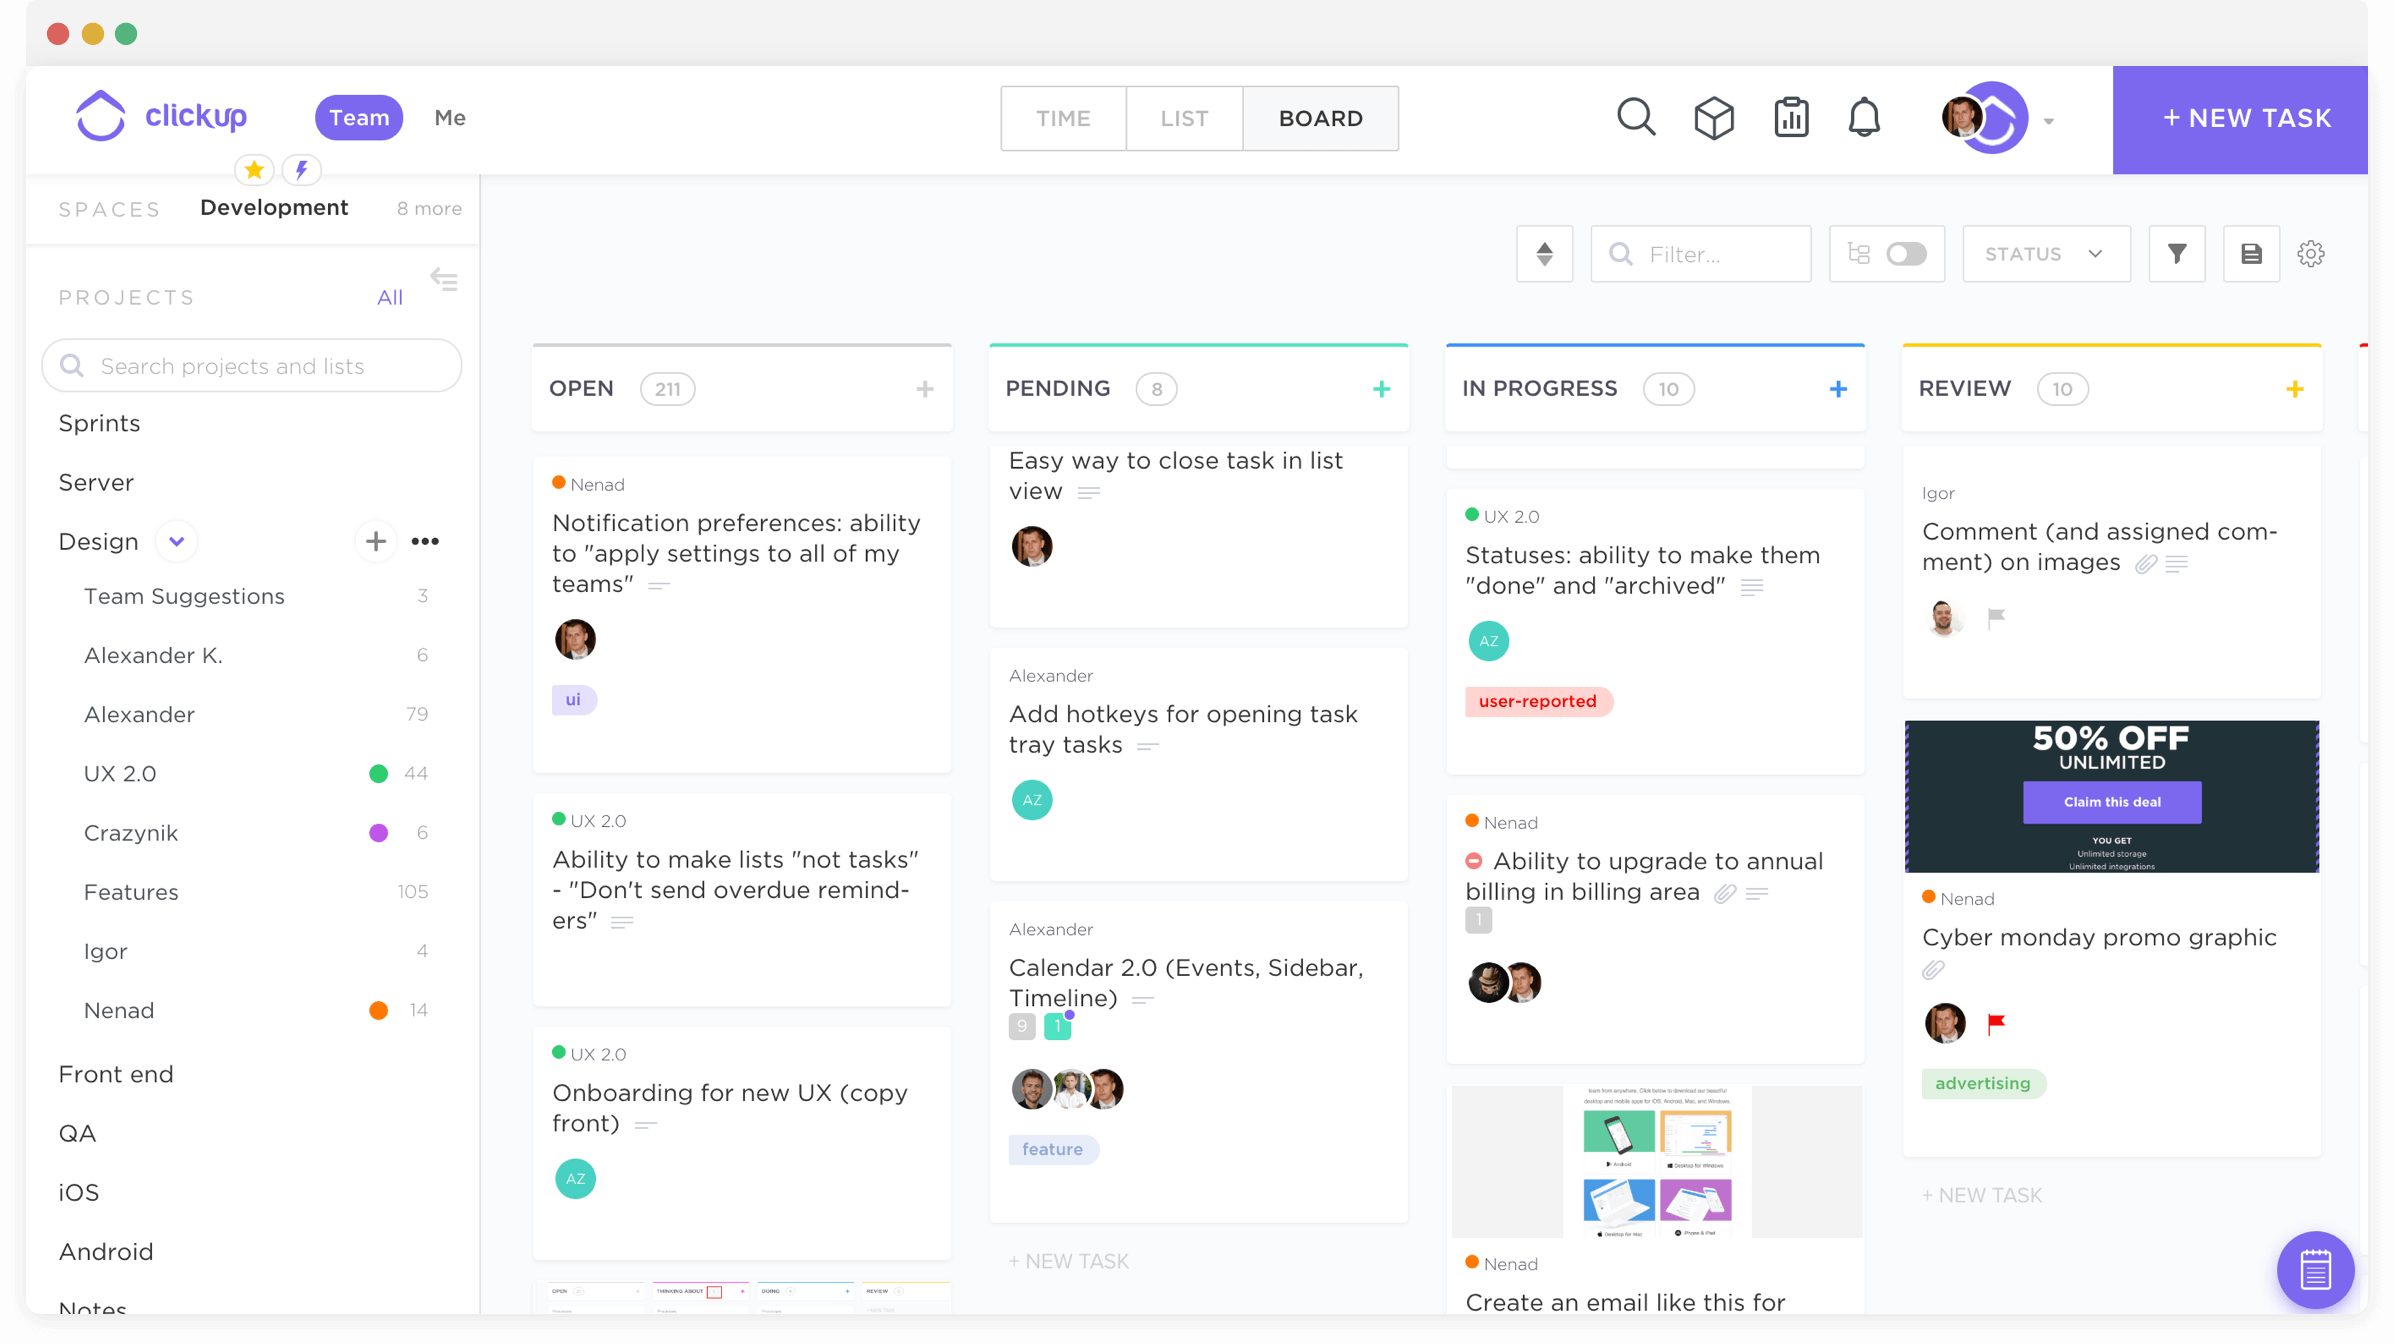Switch to the TIME tab
The height and width of the screenshot is (1344, 2394).
click(1063, 118)
